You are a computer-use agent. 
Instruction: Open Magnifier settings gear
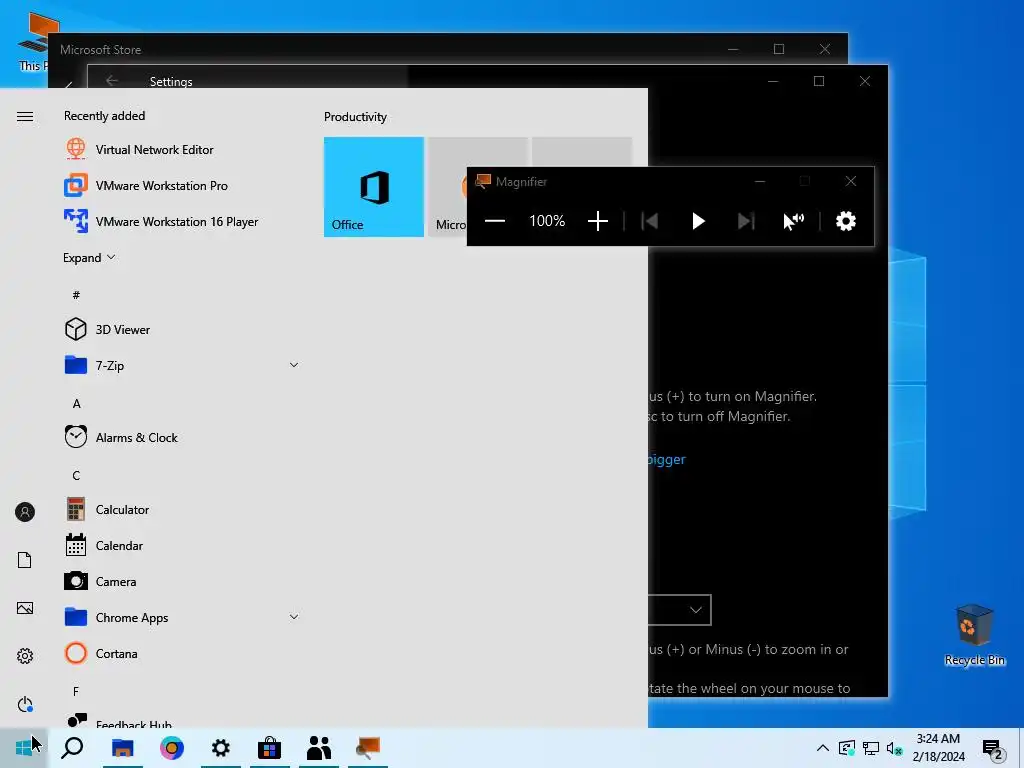[846, 221]
